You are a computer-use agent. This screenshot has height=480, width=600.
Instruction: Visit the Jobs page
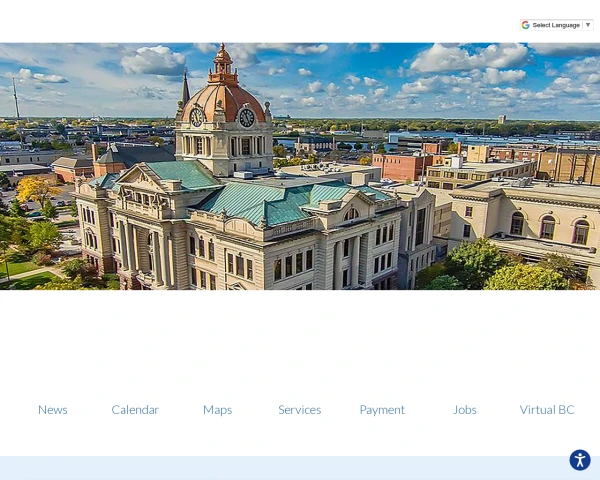pyautogui.click(x=465, y=410)
